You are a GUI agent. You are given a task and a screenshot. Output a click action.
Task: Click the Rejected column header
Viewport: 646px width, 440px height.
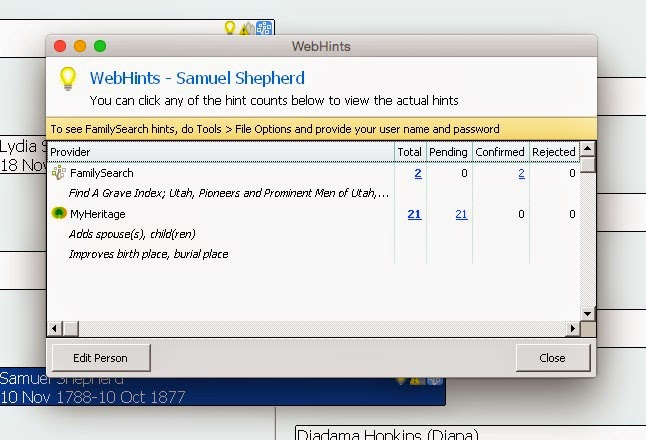pos(554,152)
